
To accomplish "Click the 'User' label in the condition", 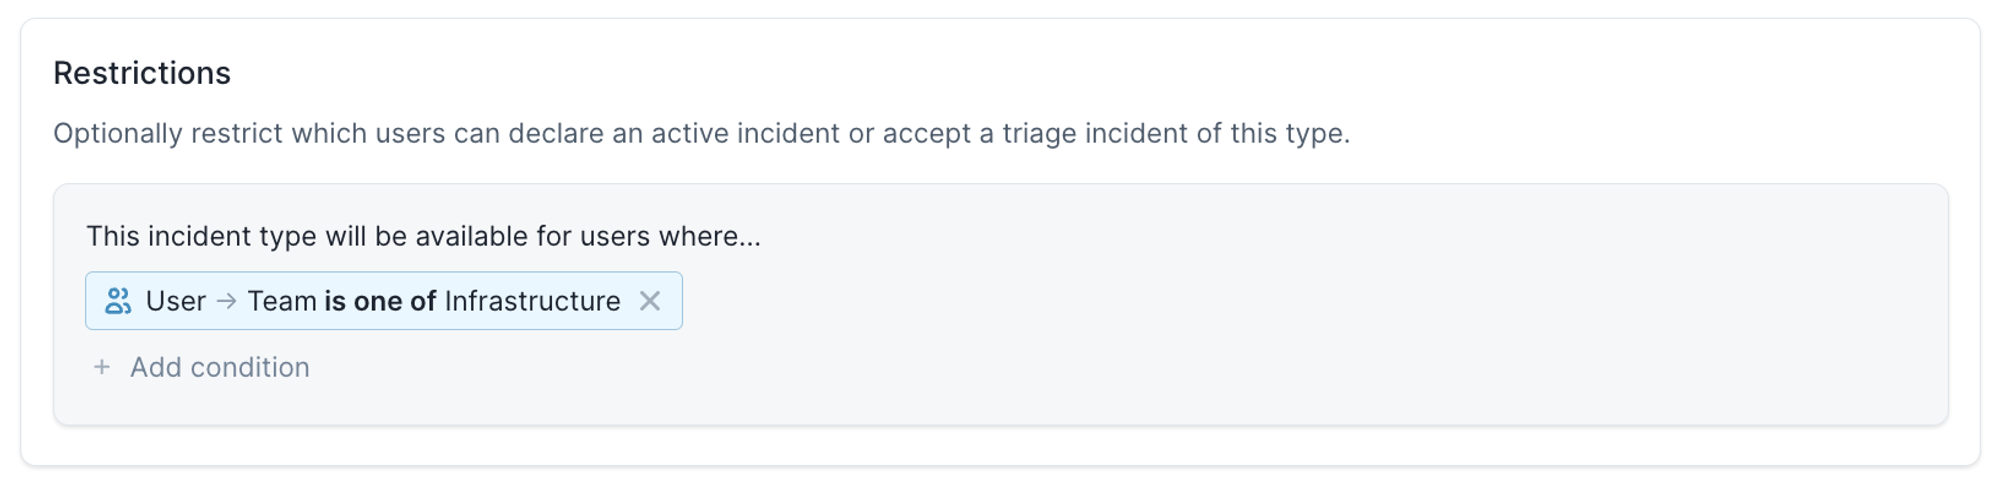I will (176, 301).
